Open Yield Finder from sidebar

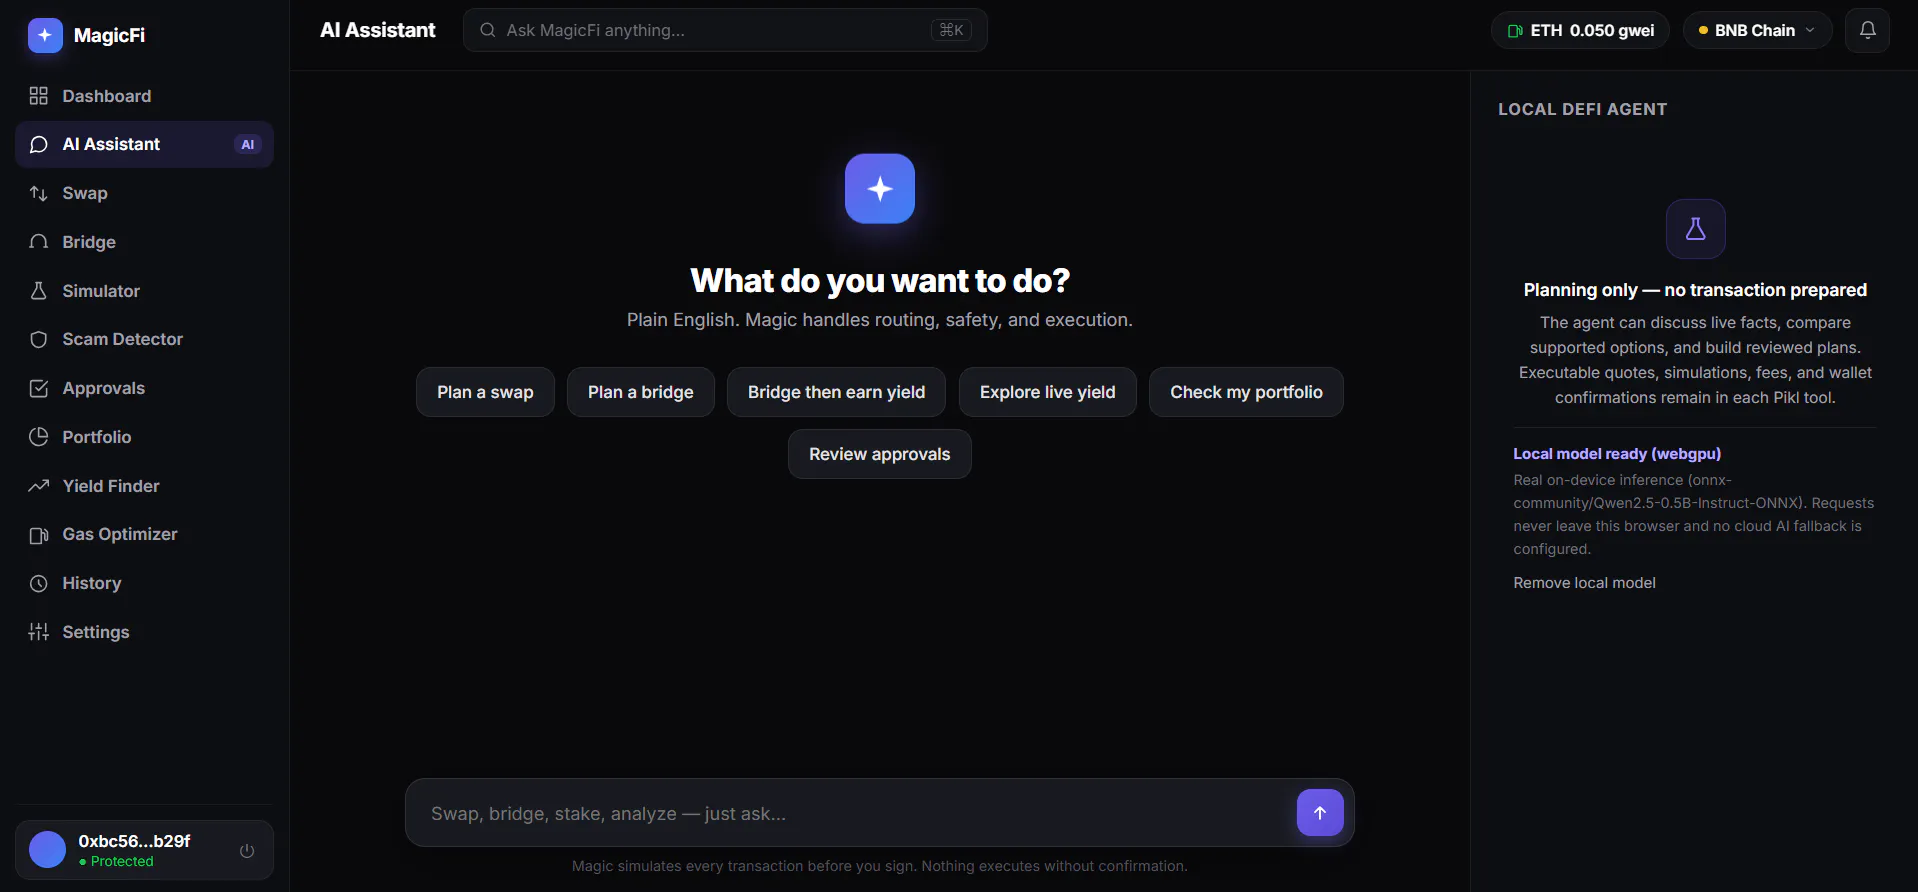tap(144, 486)
